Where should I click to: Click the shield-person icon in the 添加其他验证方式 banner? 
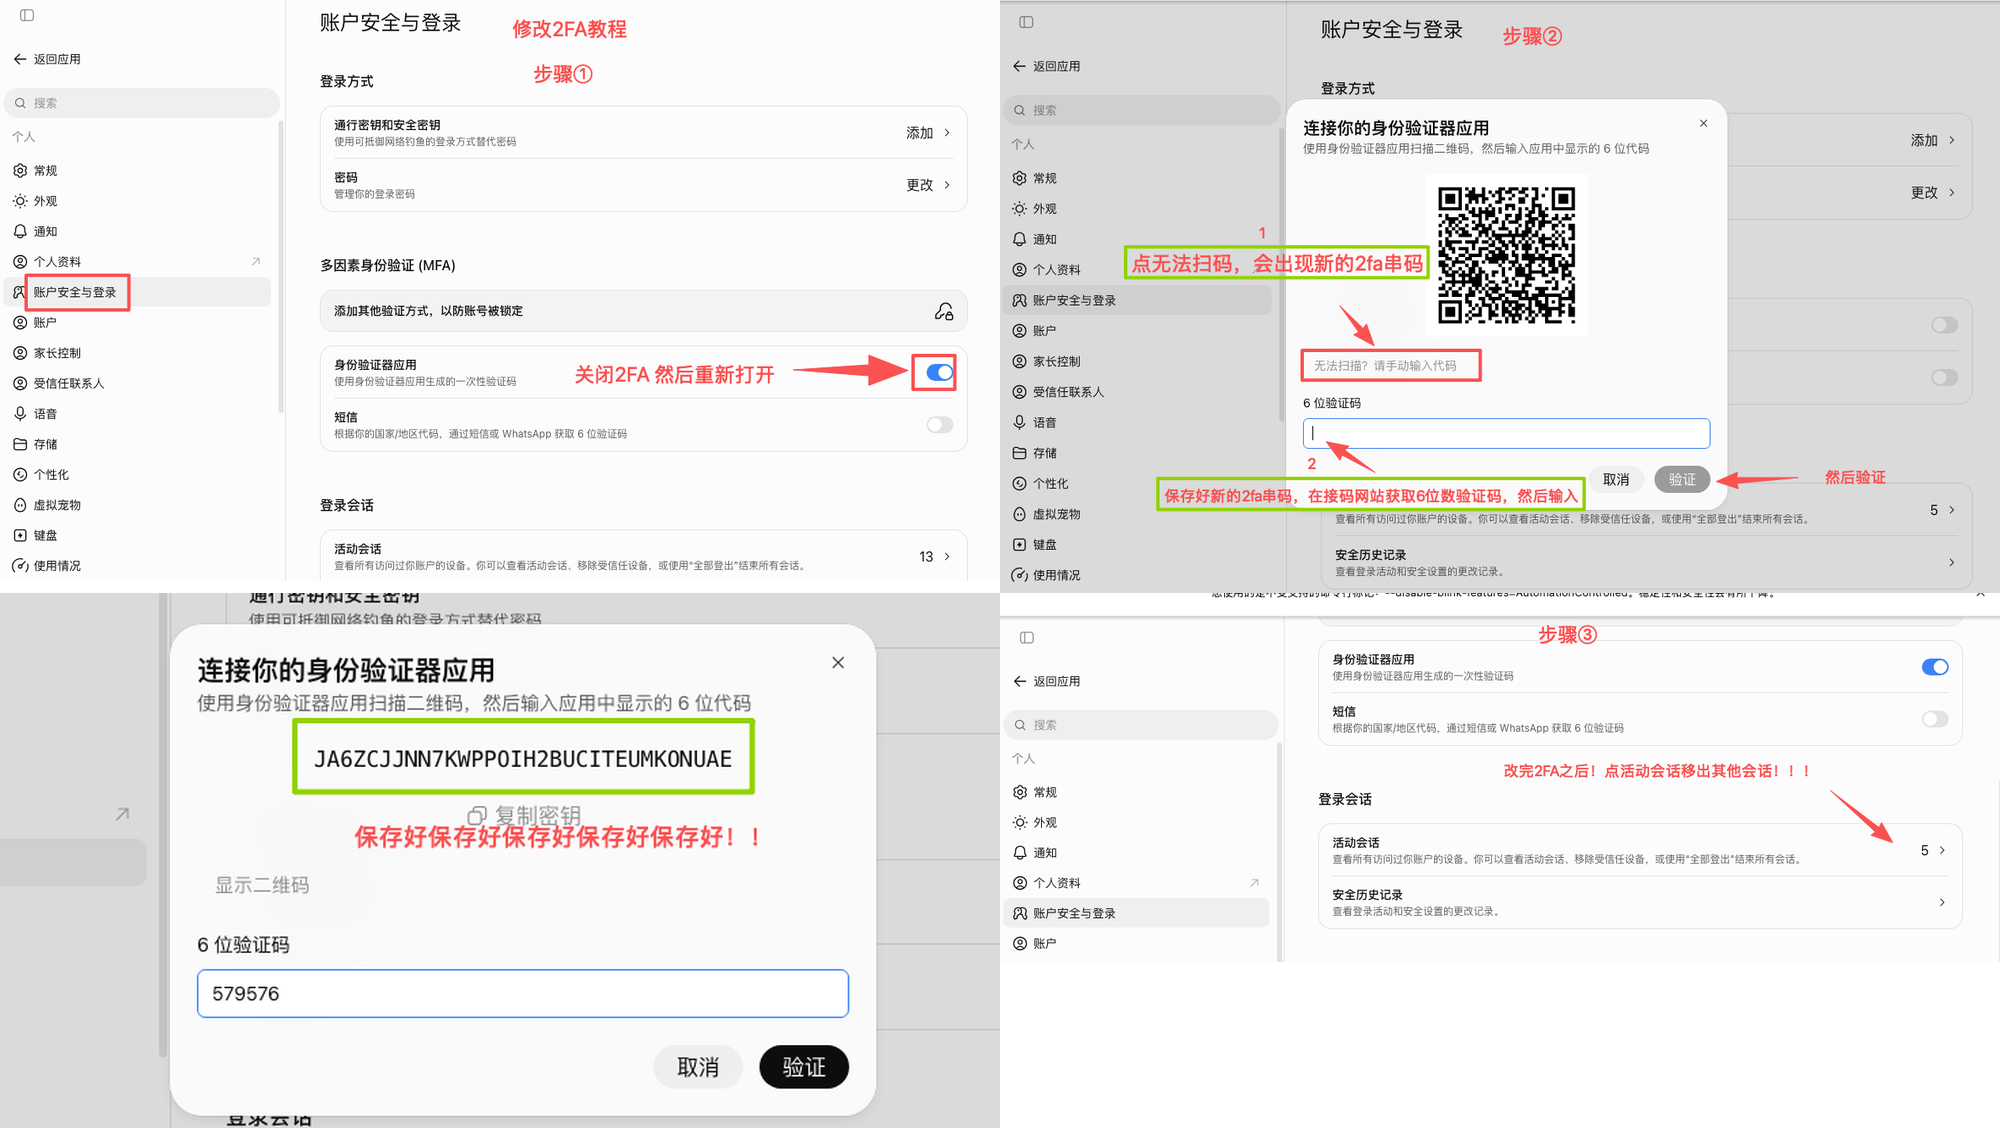coord(943,311)
